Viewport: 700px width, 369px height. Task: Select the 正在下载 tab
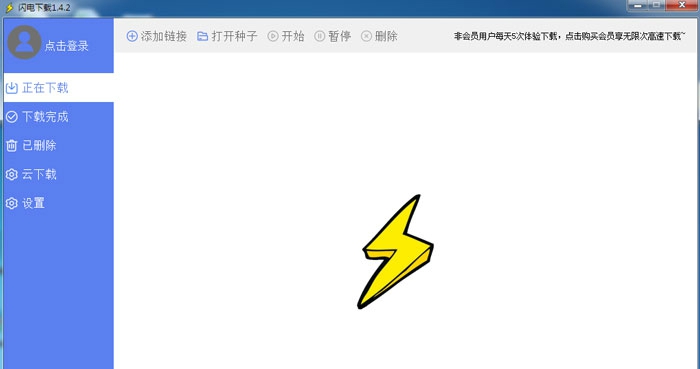click(x=58, y=87)
